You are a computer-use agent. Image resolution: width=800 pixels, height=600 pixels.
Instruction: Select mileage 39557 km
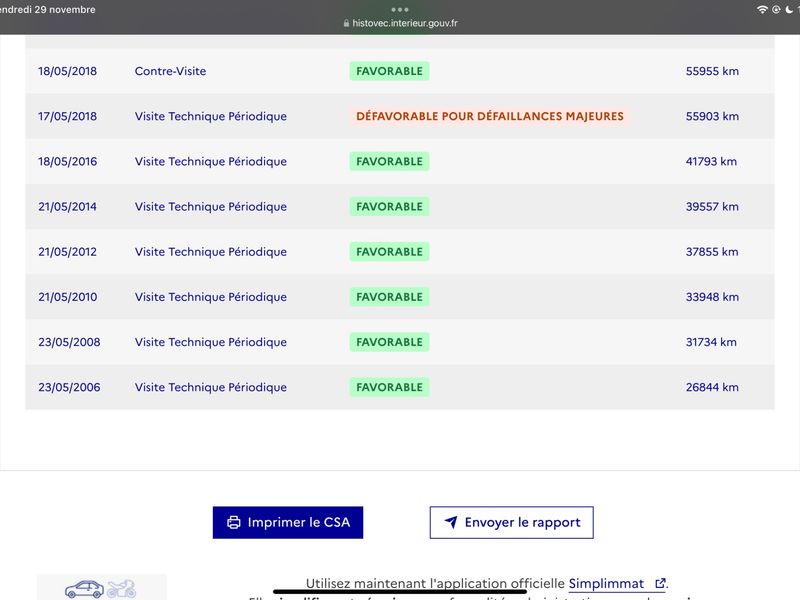712,207
